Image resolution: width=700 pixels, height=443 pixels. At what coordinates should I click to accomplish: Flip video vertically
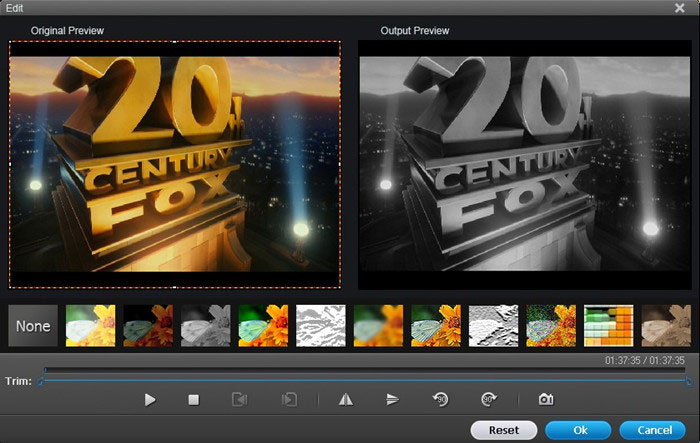point(392,399)
